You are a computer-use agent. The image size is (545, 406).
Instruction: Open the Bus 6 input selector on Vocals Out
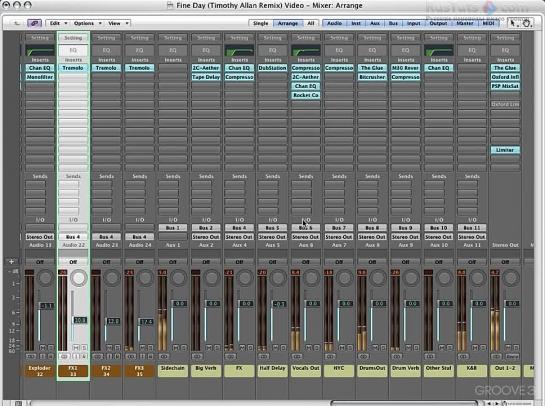pos(306,228)
